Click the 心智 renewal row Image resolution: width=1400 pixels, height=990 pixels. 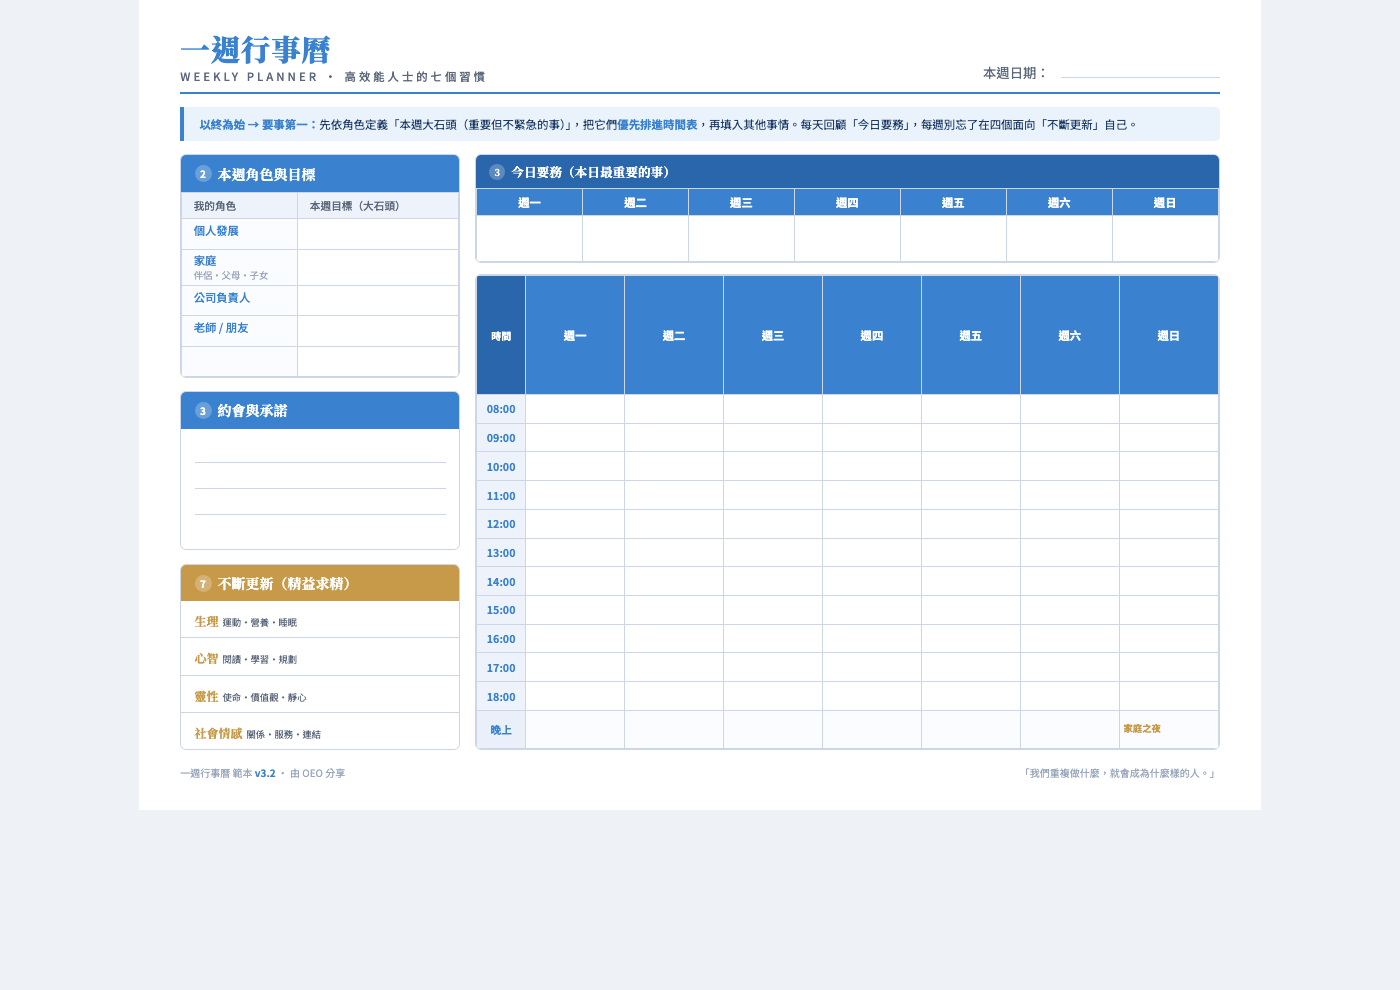[320, 657]
